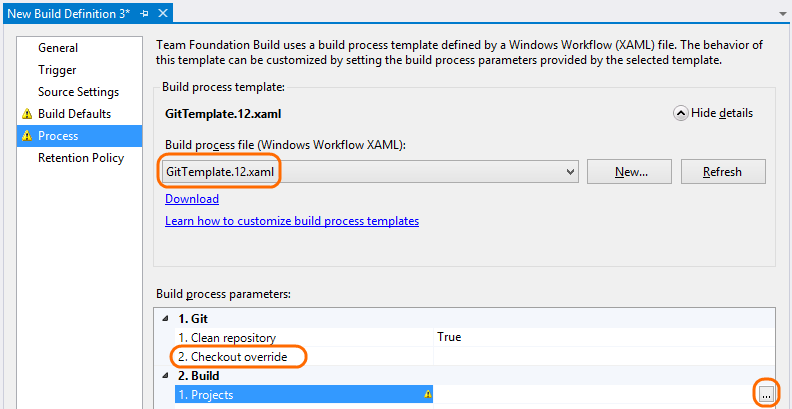Click the warning icon in Projects row
This screenshot has width=792, height=409.
pos(428,395)
